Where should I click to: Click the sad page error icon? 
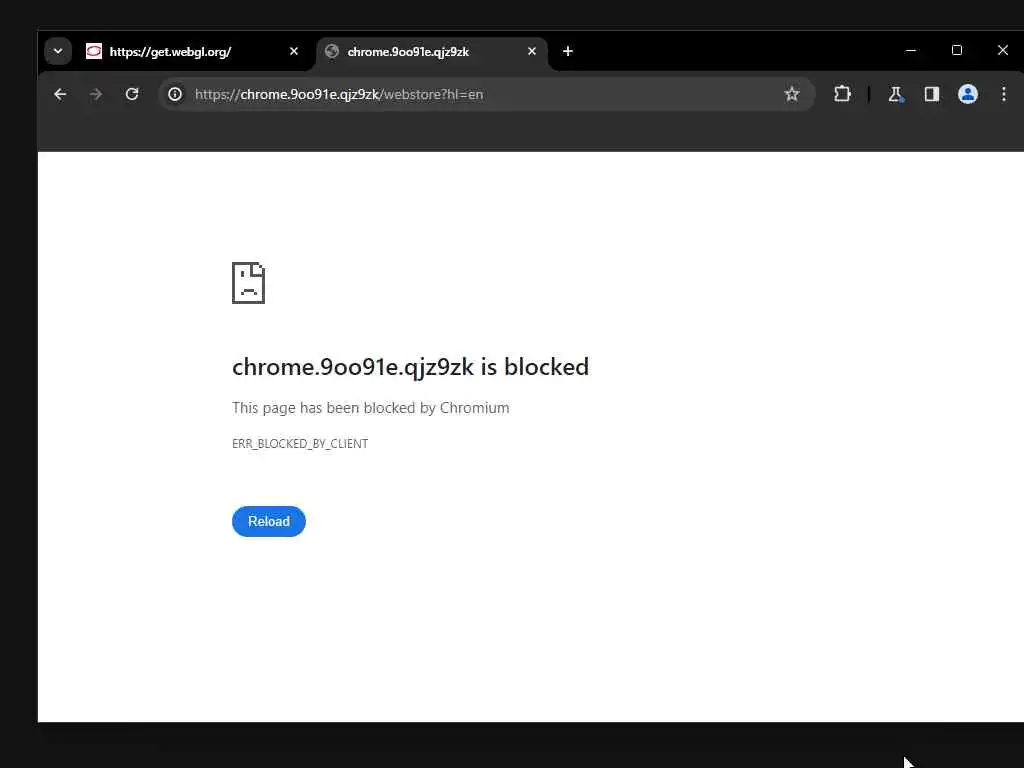coord(248,283)
